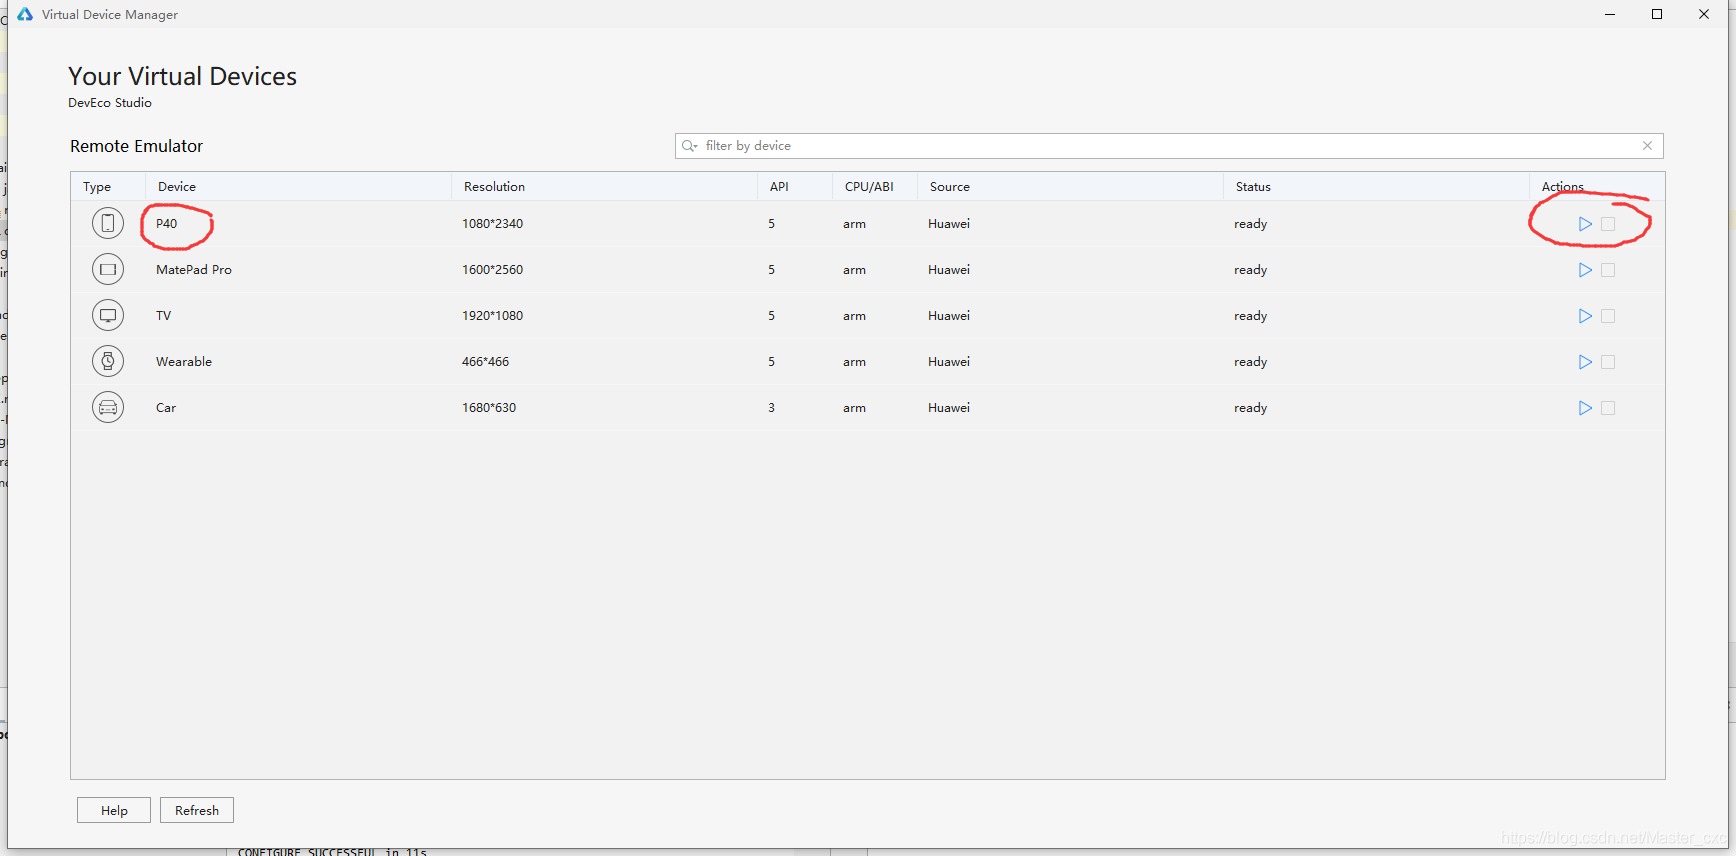Refresh the virtual device list
Viewport: 1736px width, 856px height.
coord(197,810)
